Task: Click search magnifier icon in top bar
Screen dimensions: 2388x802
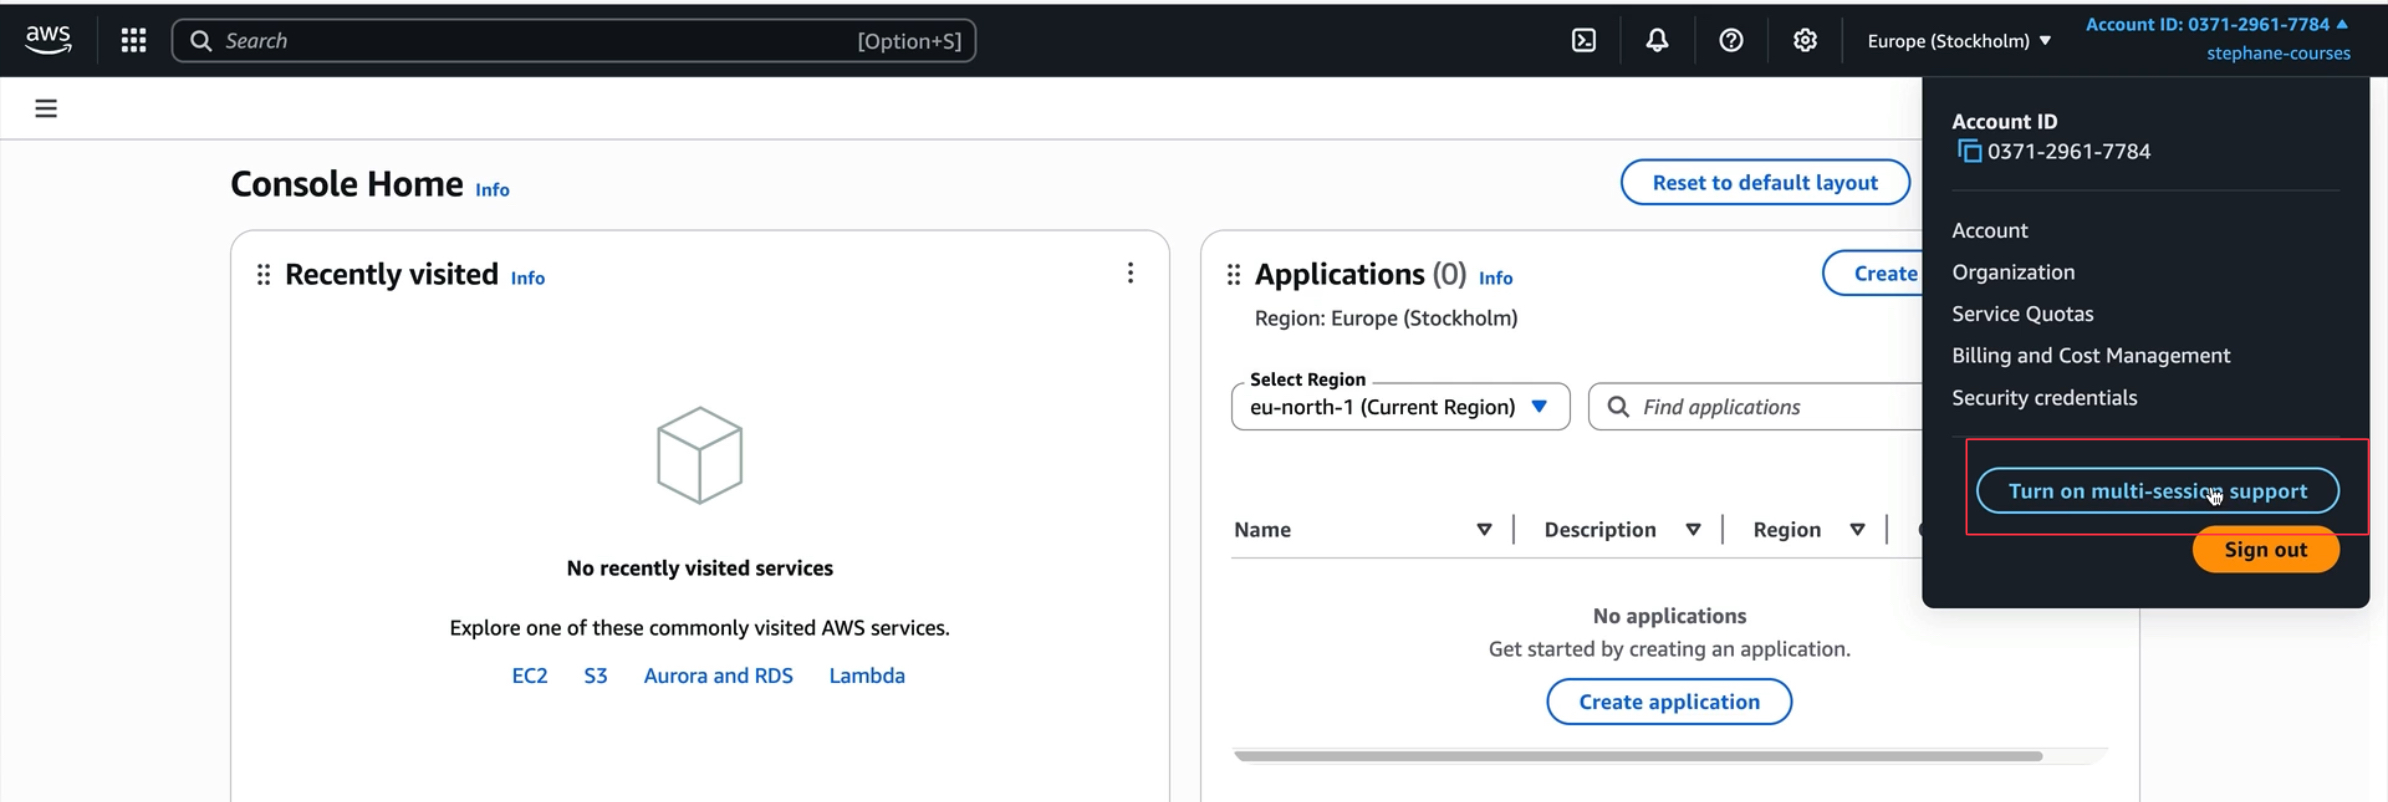Action: tap(201, 41)
